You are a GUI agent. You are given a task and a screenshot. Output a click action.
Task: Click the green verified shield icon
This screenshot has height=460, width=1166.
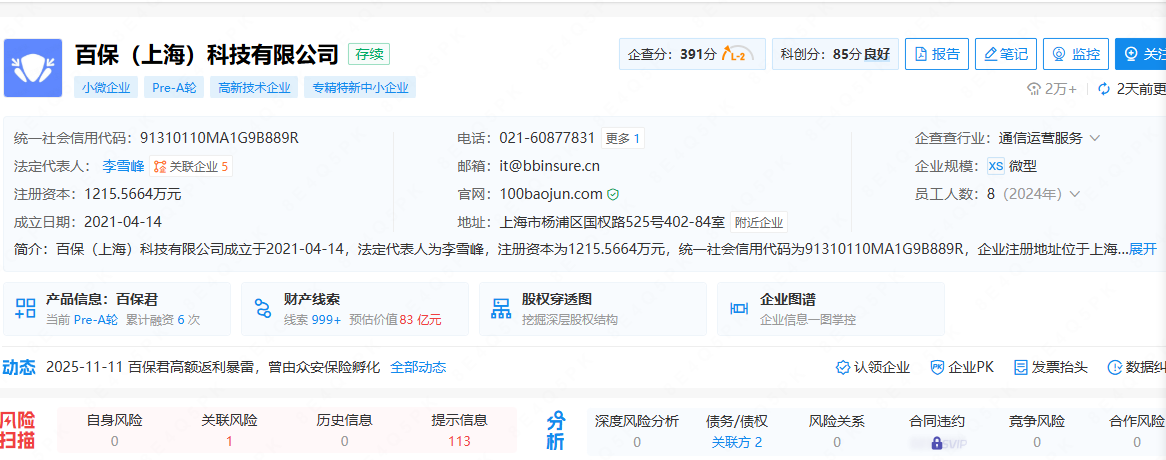point(613,195)
